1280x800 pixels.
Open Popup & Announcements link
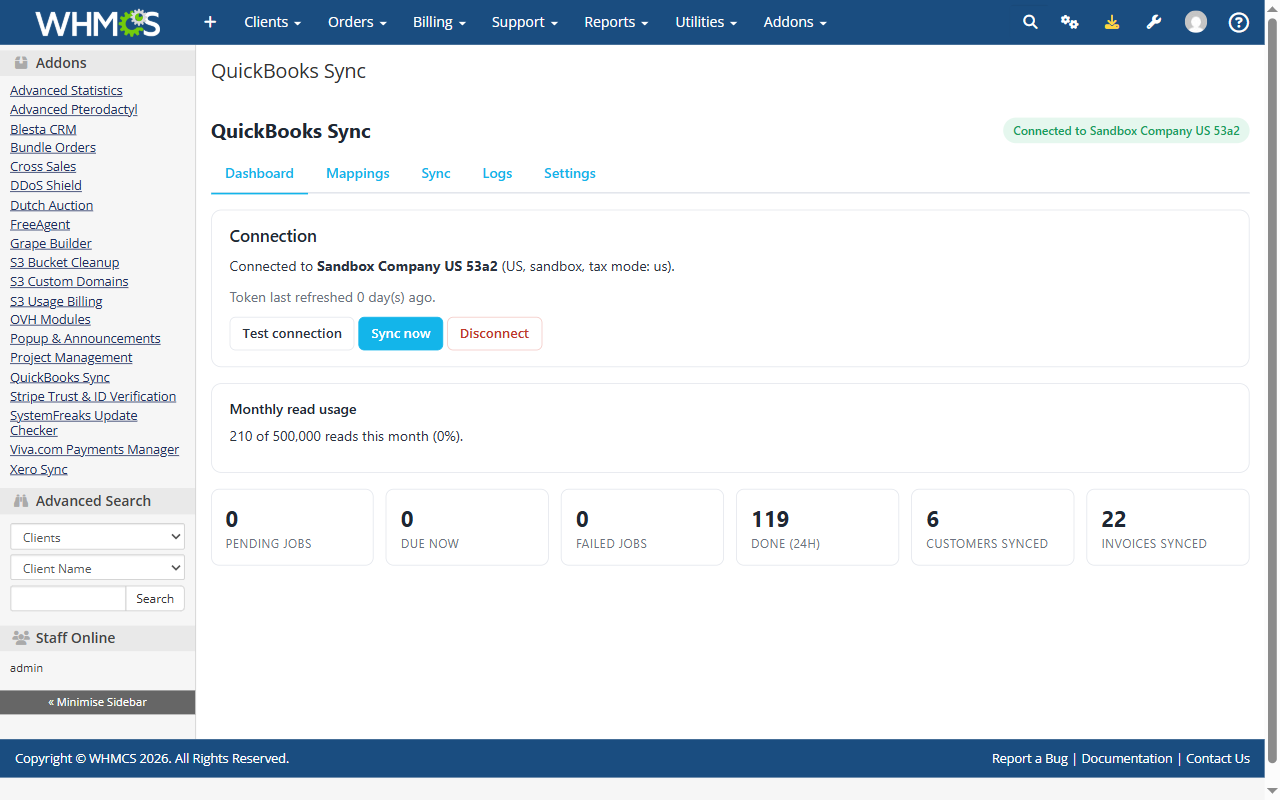tap(85, 338)
